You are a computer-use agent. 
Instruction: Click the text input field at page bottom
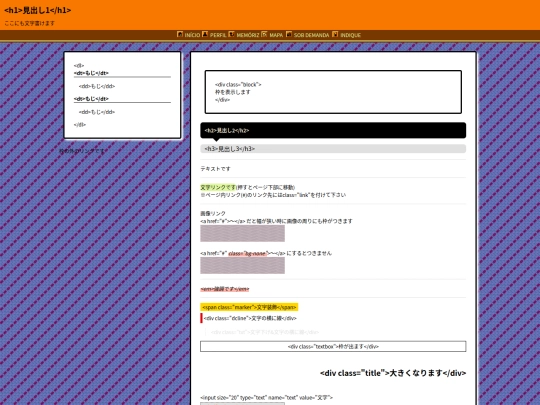tap(242, 404)
